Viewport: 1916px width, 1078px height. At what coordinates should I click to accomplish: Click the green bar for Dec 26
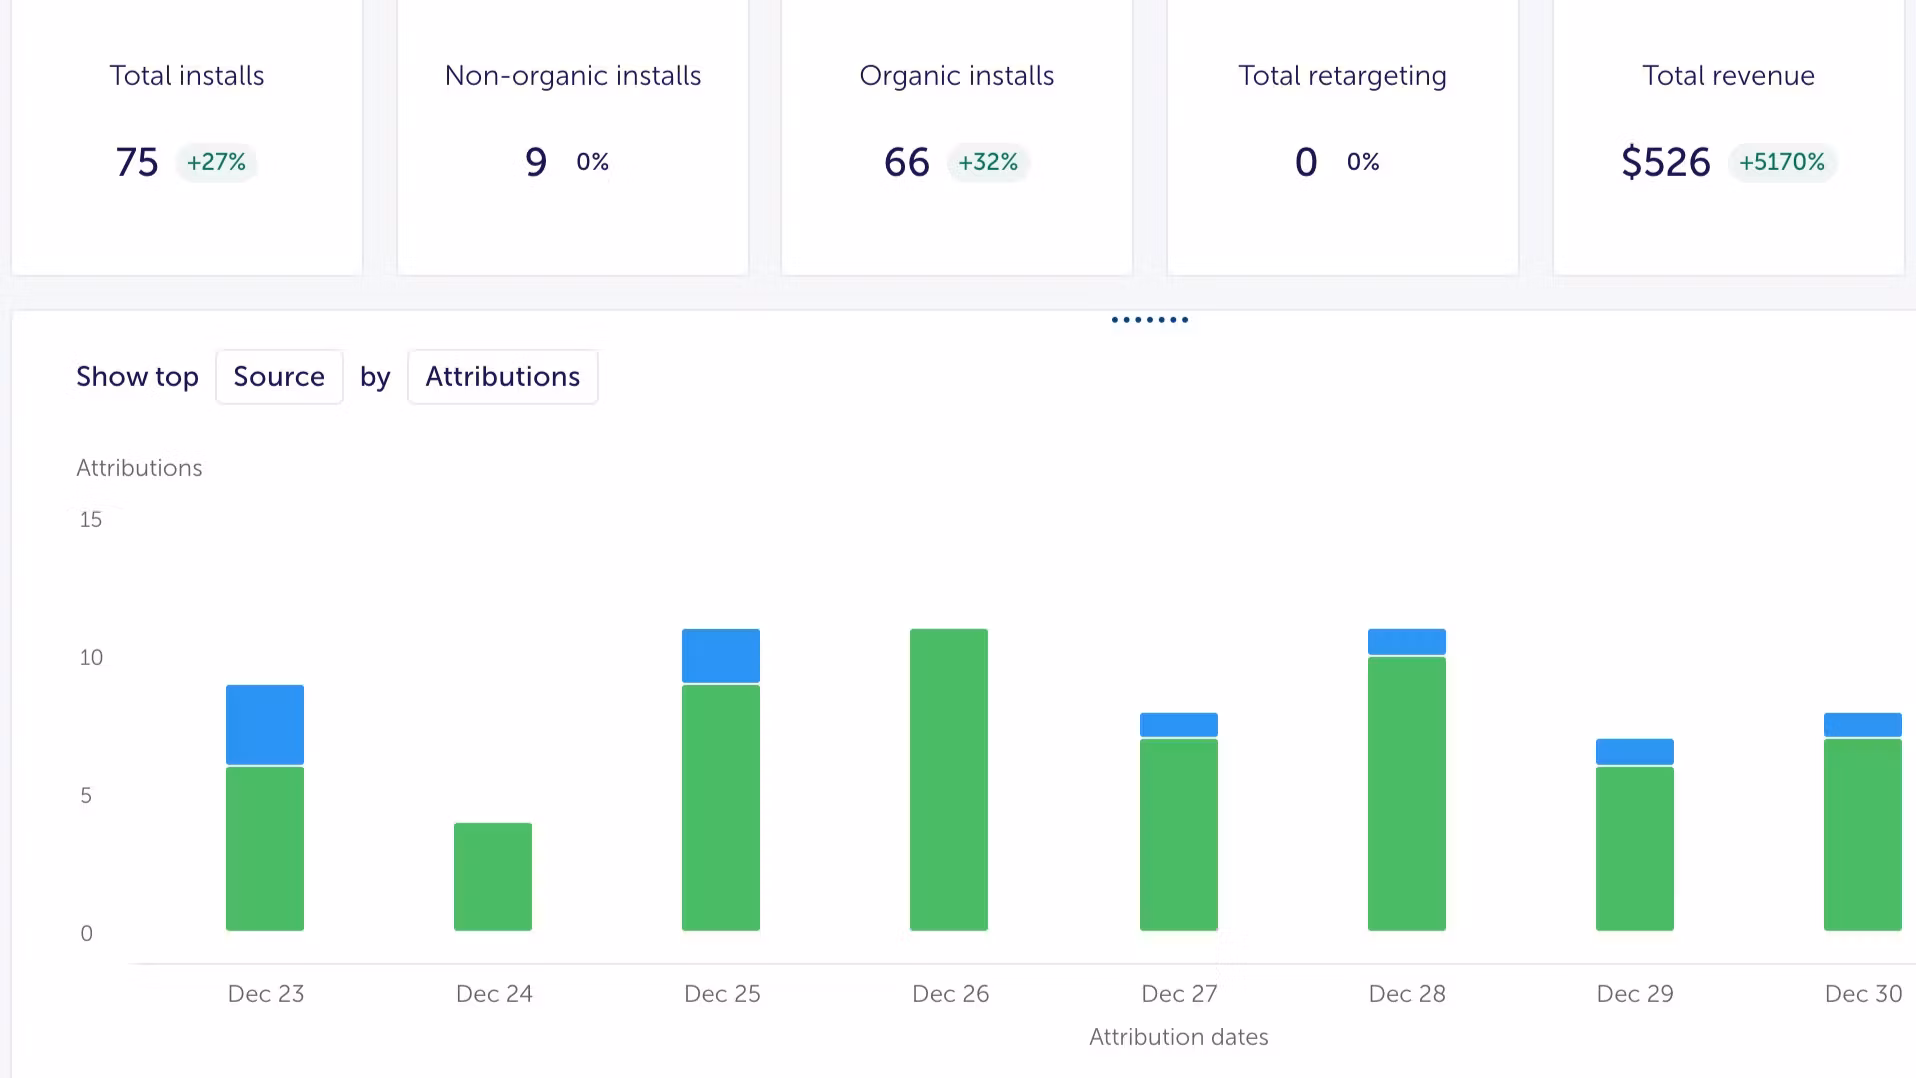coord(949,779)
